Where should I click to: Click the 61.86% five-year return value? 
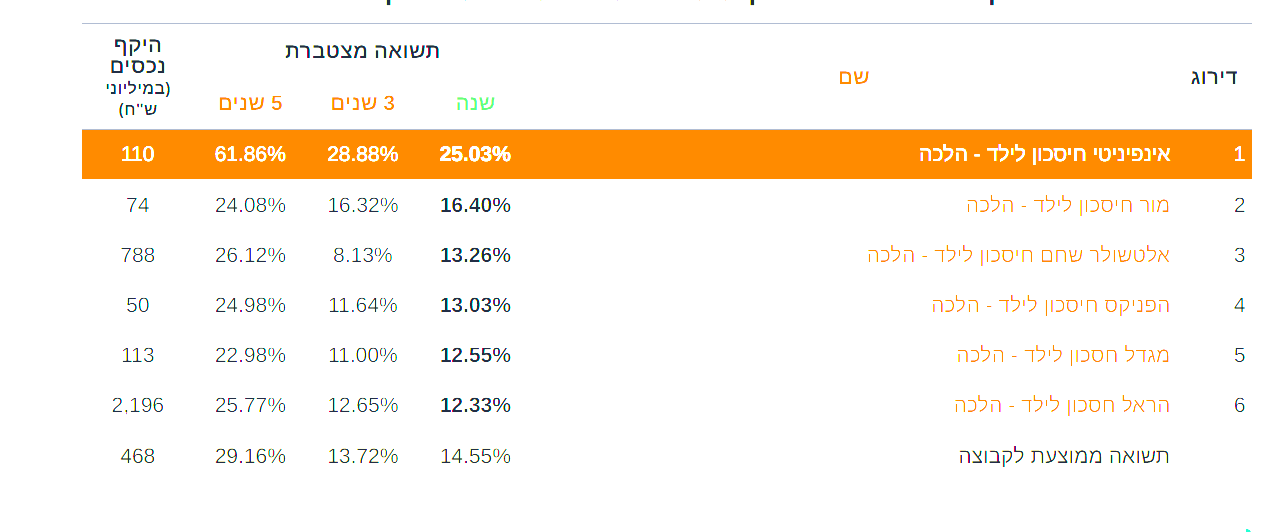click(x=250, y=154)
